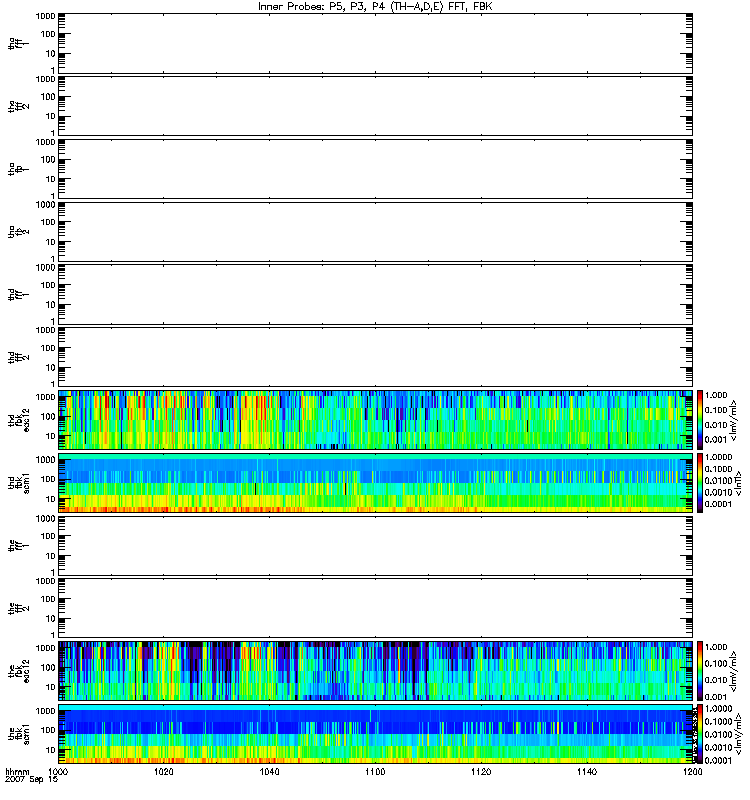The height and width of the screenshot is (800, 750).
Task: Click the 1200 time axis label
Action: [x=692, y=771]
